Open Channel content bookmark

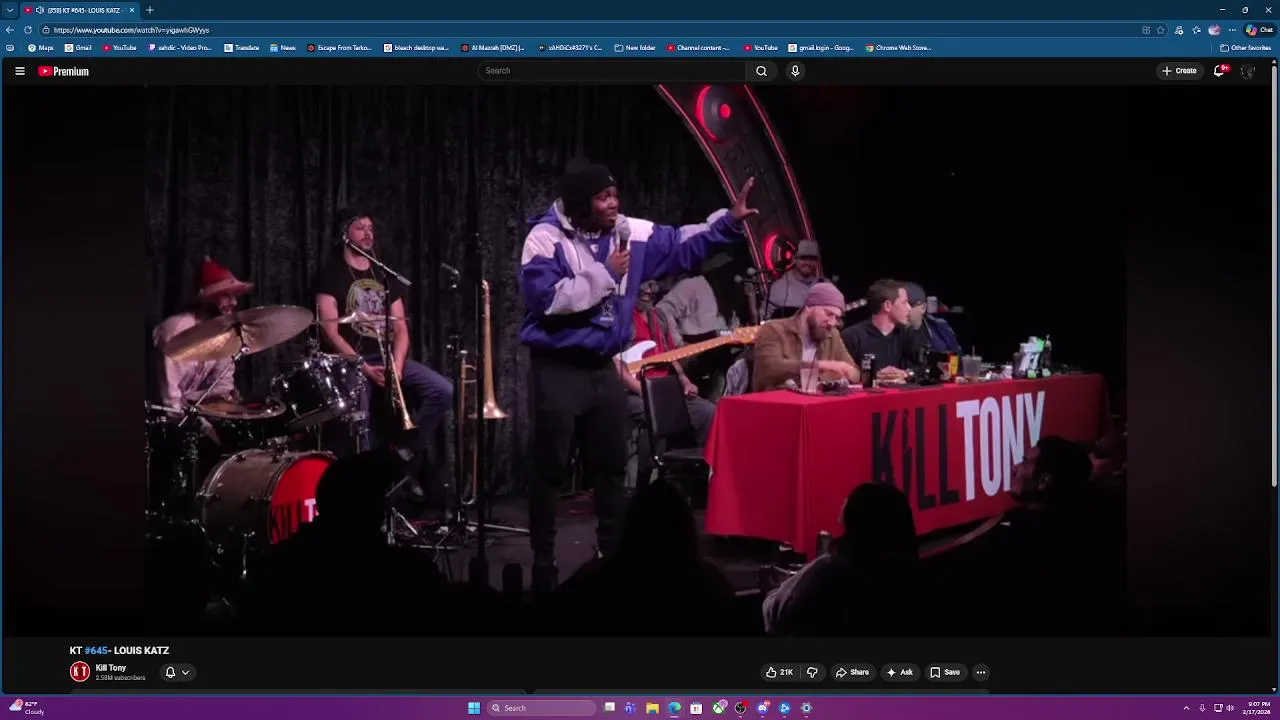point(698,48)
